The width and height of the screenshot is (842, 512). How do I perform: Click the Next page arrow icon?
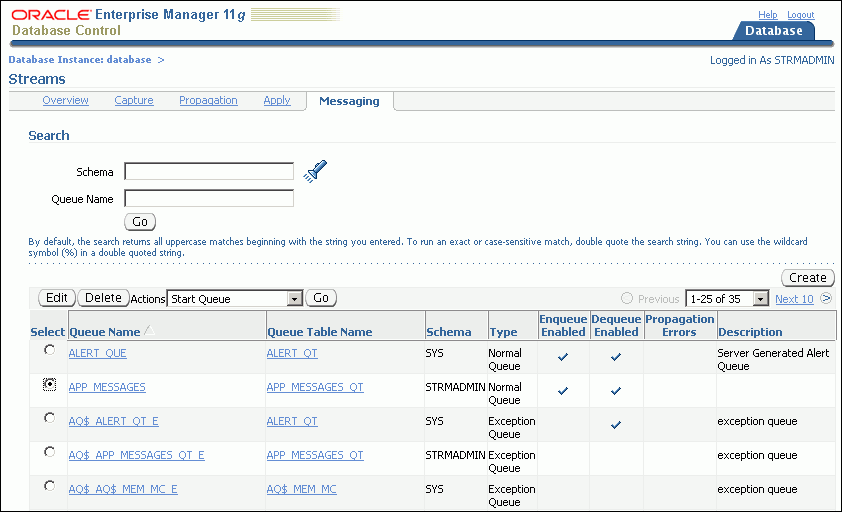(826, 298)
